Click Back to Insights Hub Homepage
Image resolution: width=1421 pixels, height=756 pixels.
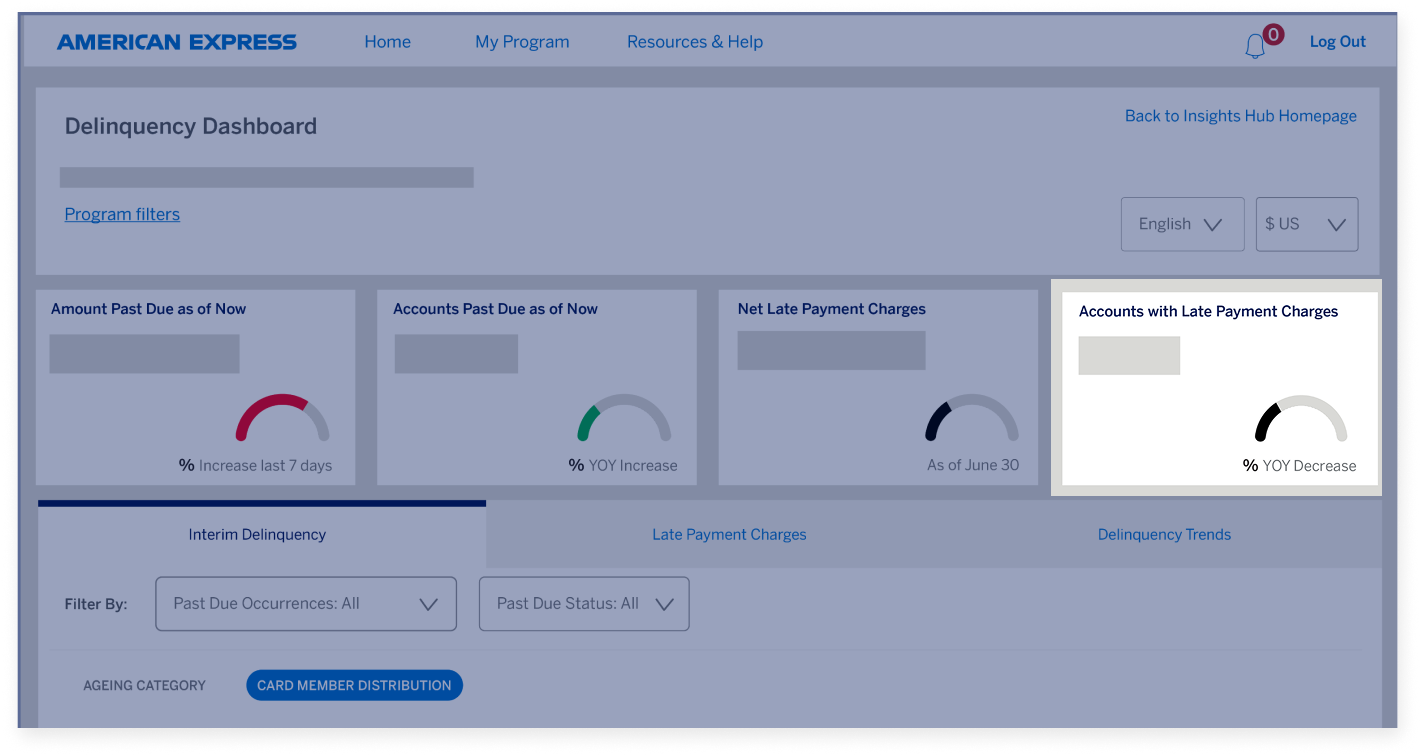[1240, 116]
